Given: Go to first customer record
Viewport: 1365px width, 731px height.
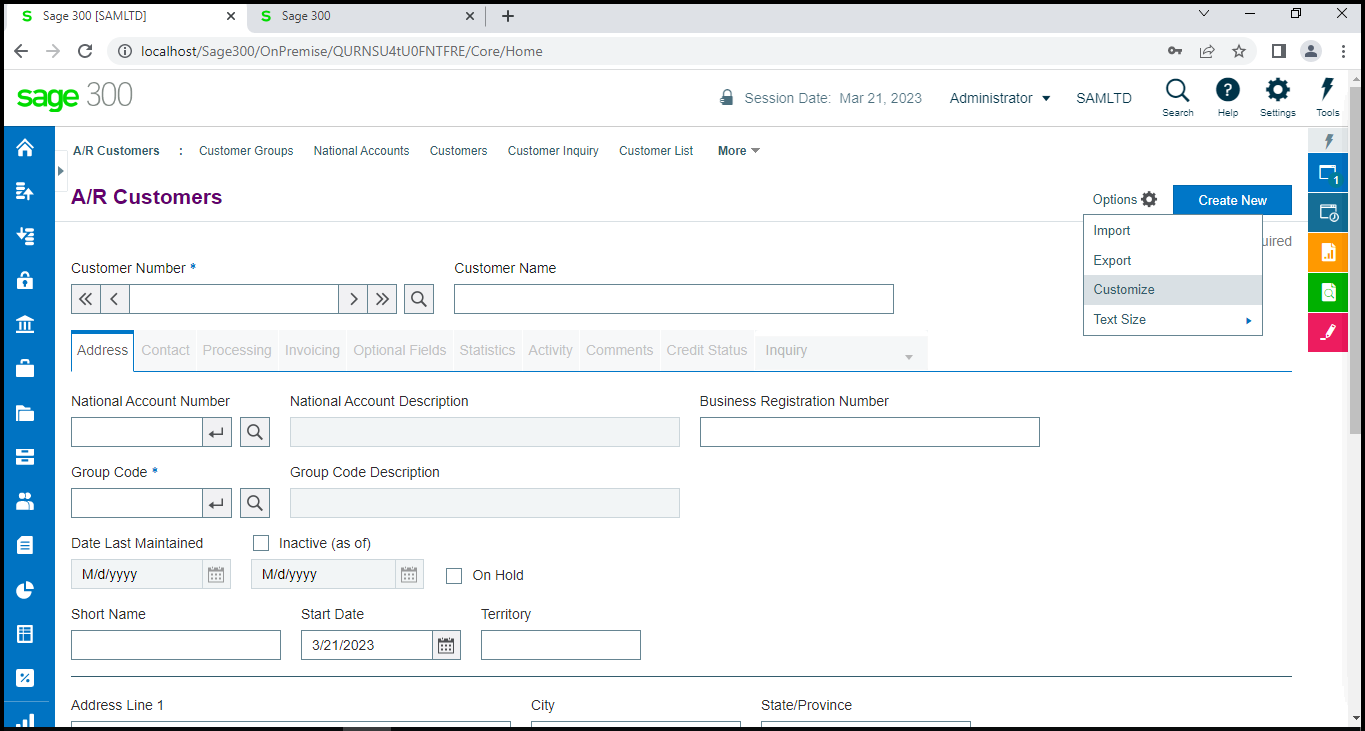Looking at the screenshot, I should [85, 299].
